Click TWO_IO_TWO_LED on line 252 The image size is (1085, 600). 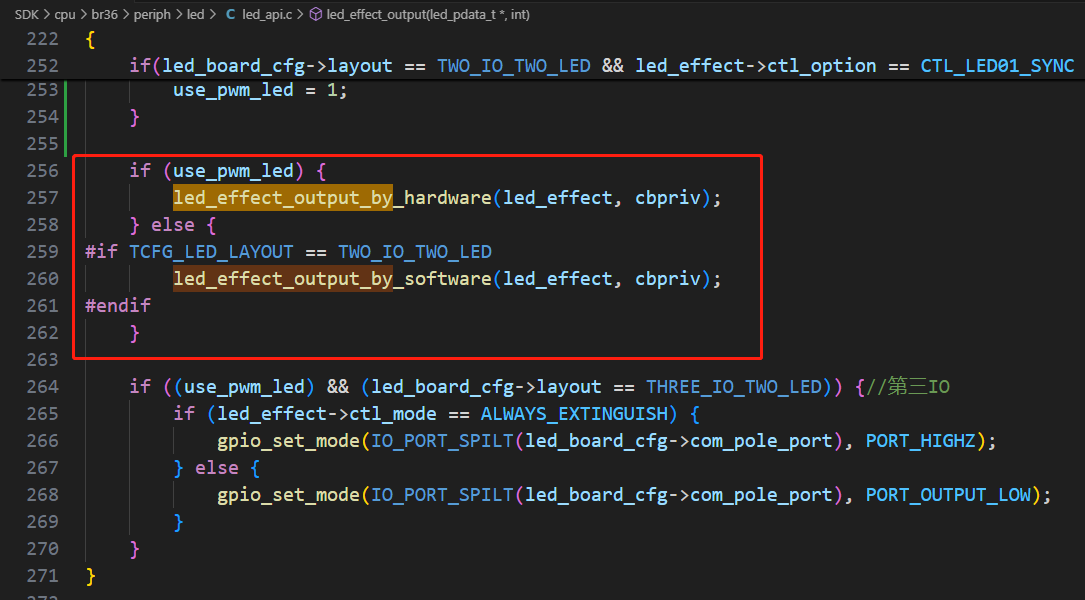(514, 66)
